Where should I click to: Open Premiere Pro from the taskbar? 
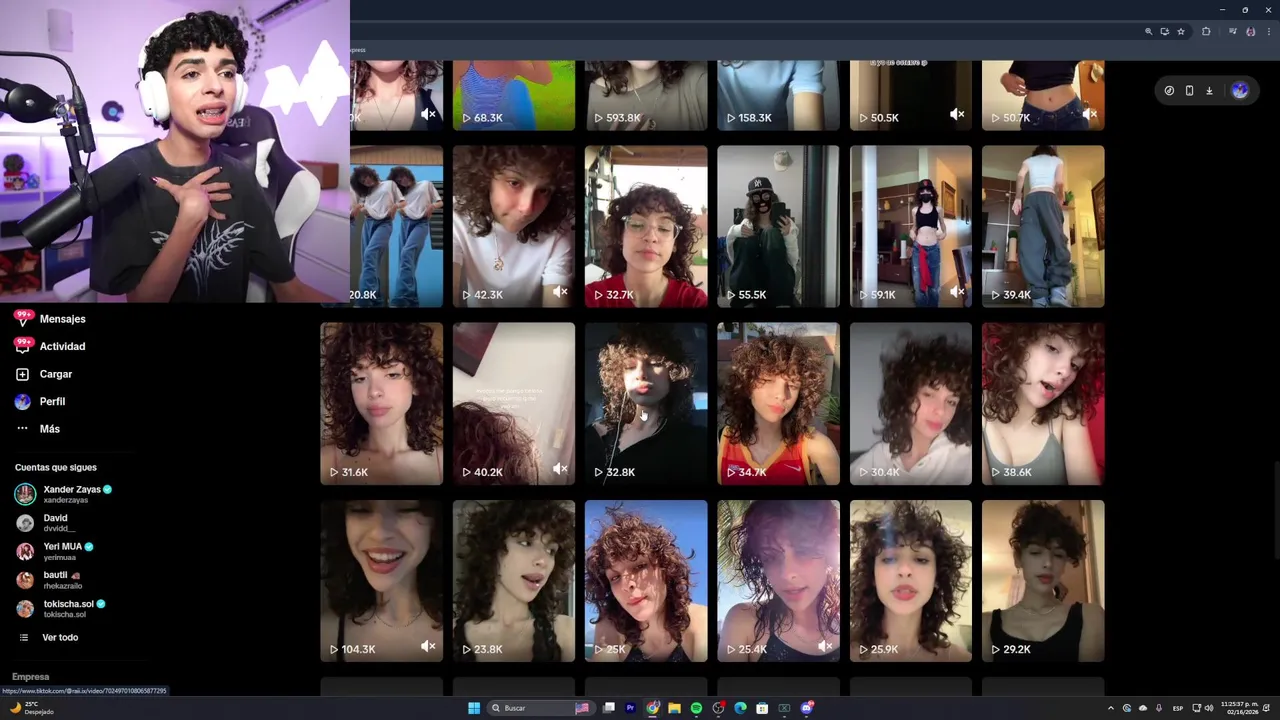(630, 708)
